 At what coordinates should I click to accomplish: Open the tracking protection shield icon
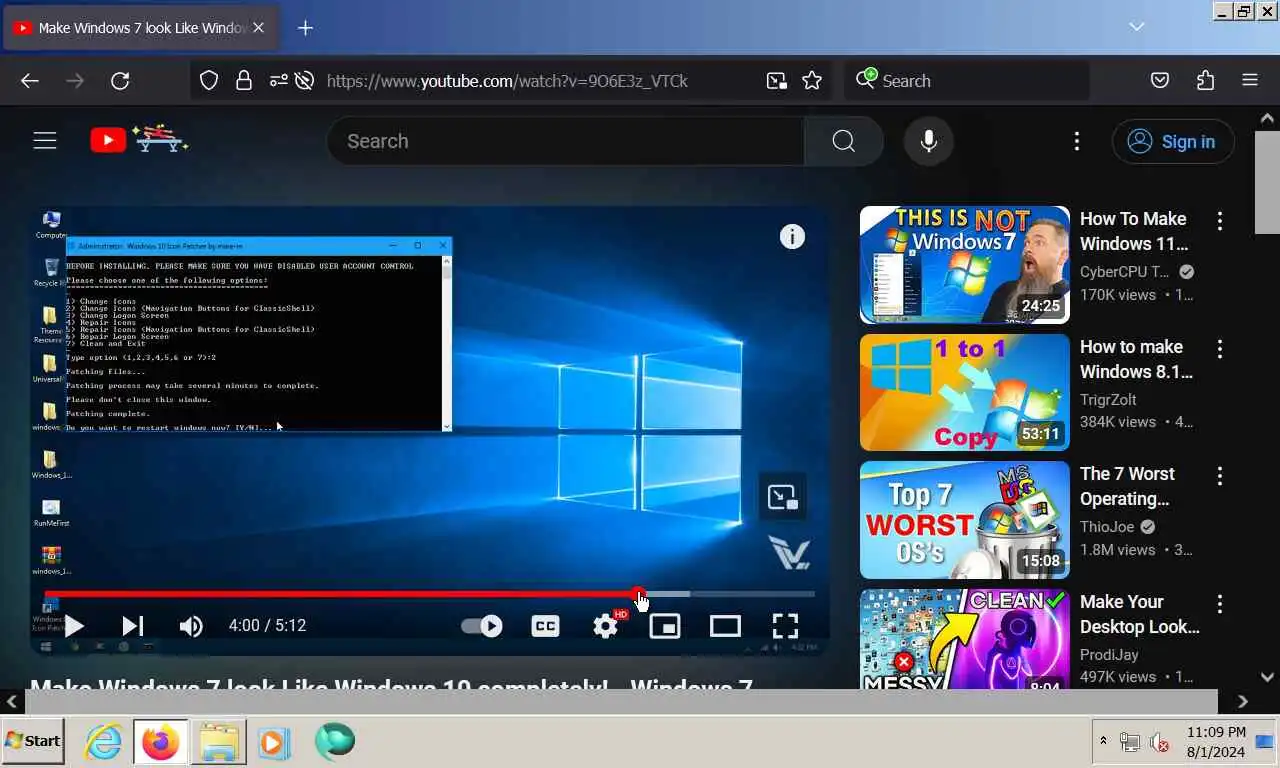point(209,81)
